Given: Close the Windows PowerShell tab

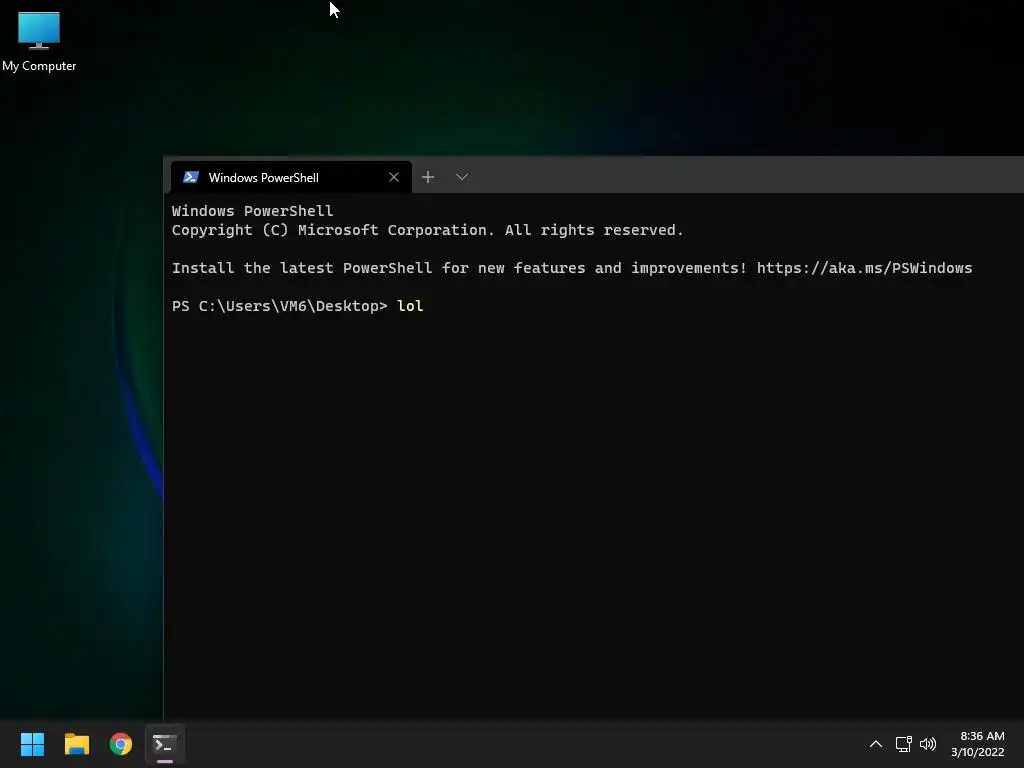Looking at the screenshot, I should (394, 177).
